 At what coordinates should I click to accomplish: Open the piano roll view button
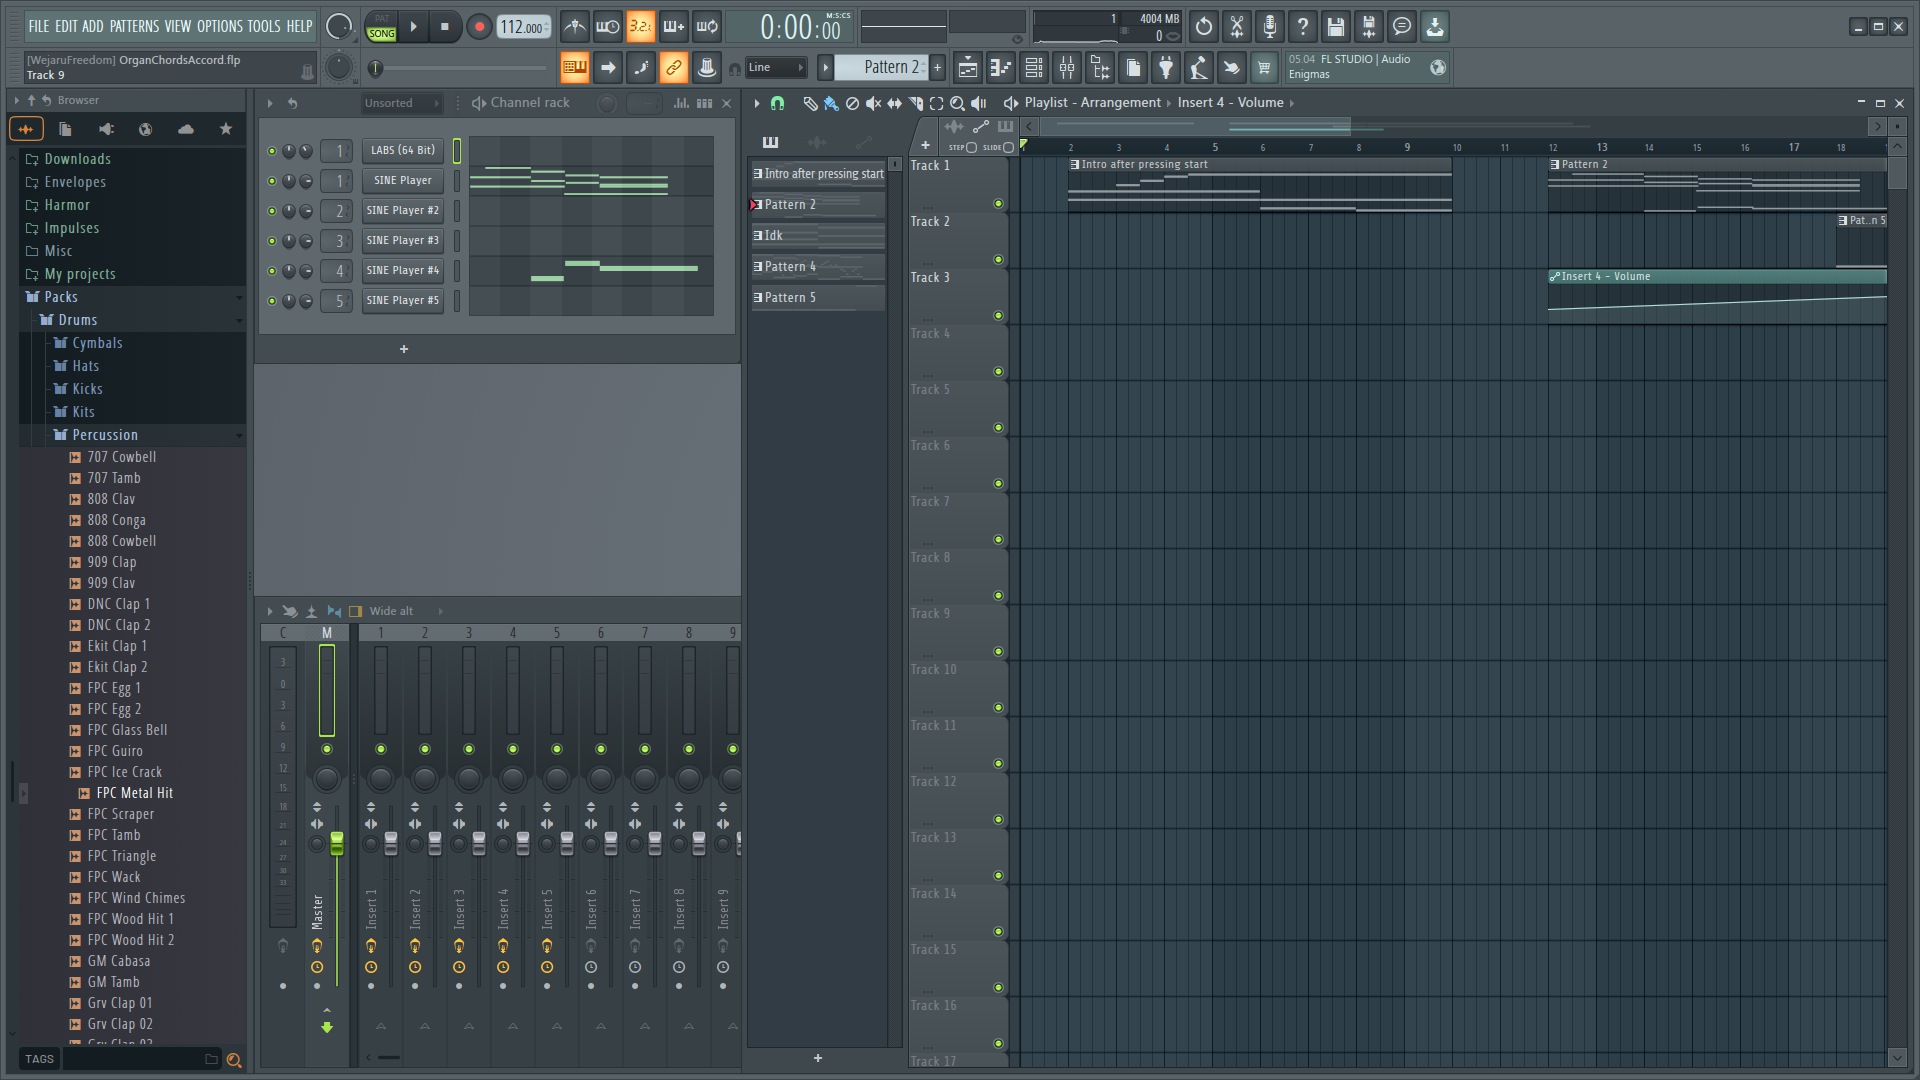point(1001,68)
